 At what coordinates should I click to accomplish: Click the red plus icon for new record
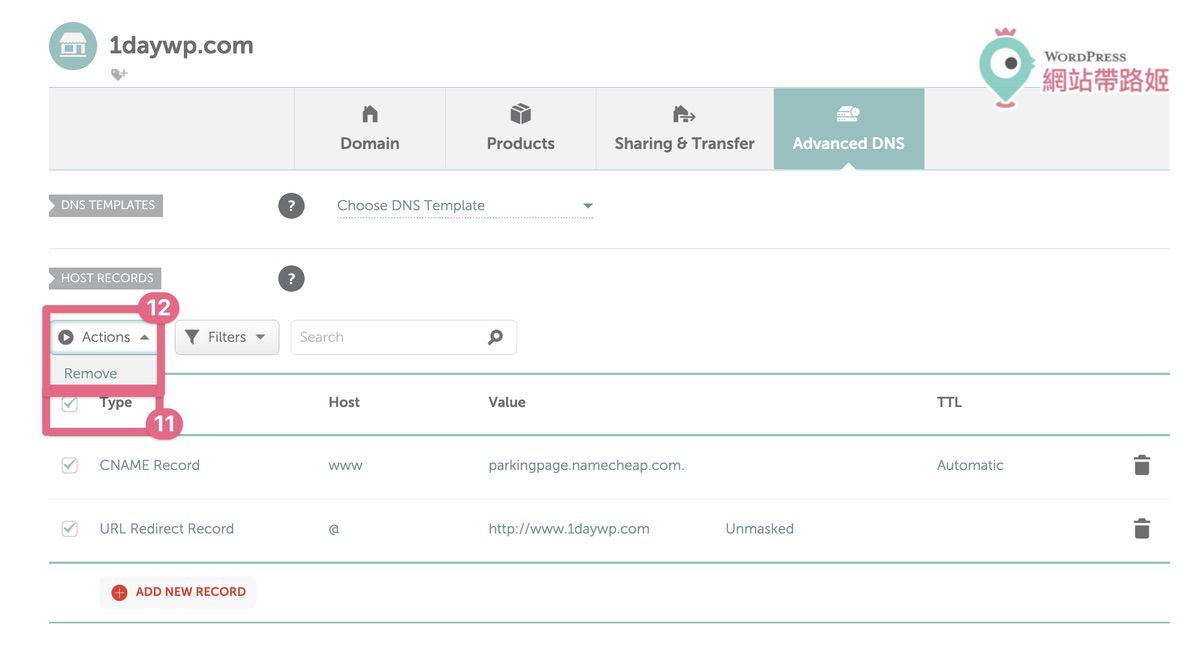pos(119,592)
